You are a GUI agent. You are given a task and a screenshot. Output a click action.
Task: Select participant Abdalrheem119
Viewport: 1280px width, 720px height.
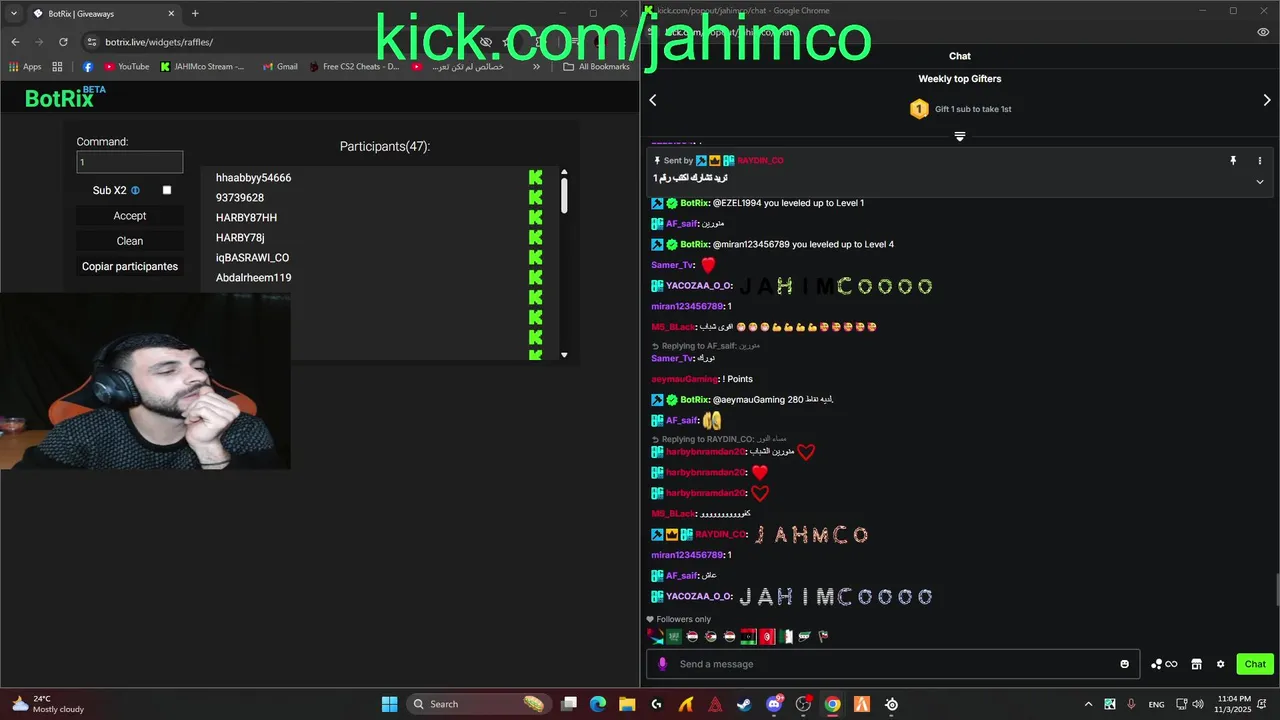click(254, 278)
